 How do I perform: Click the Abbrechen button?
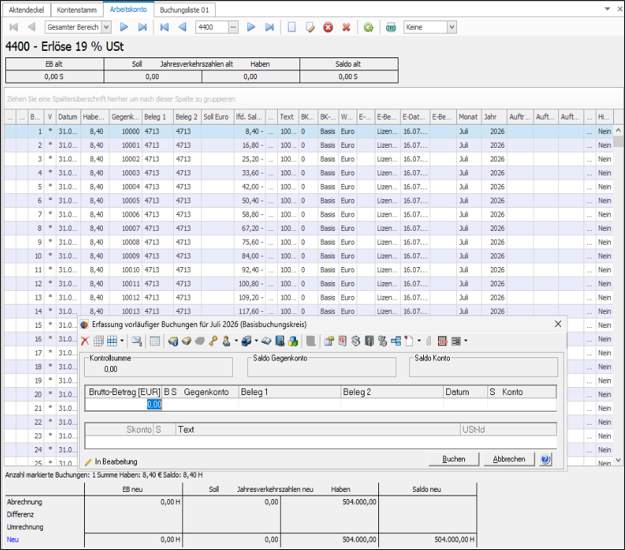click(509, 459)
